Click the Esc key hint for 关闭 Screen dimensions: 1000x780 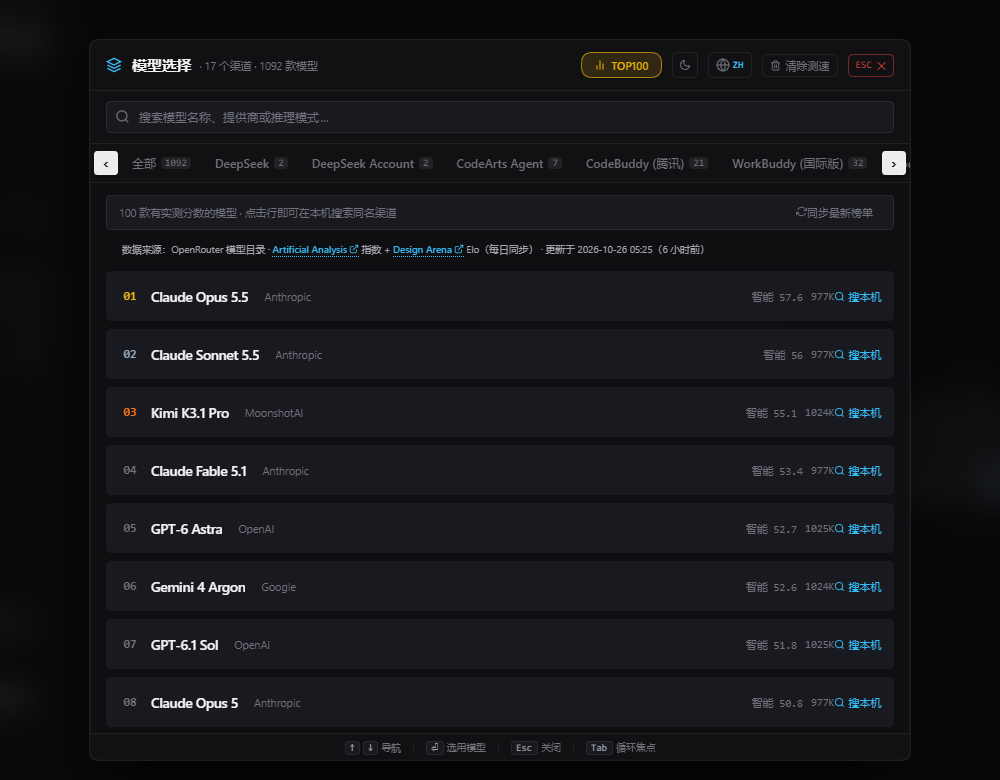click(x=524, y=747)
